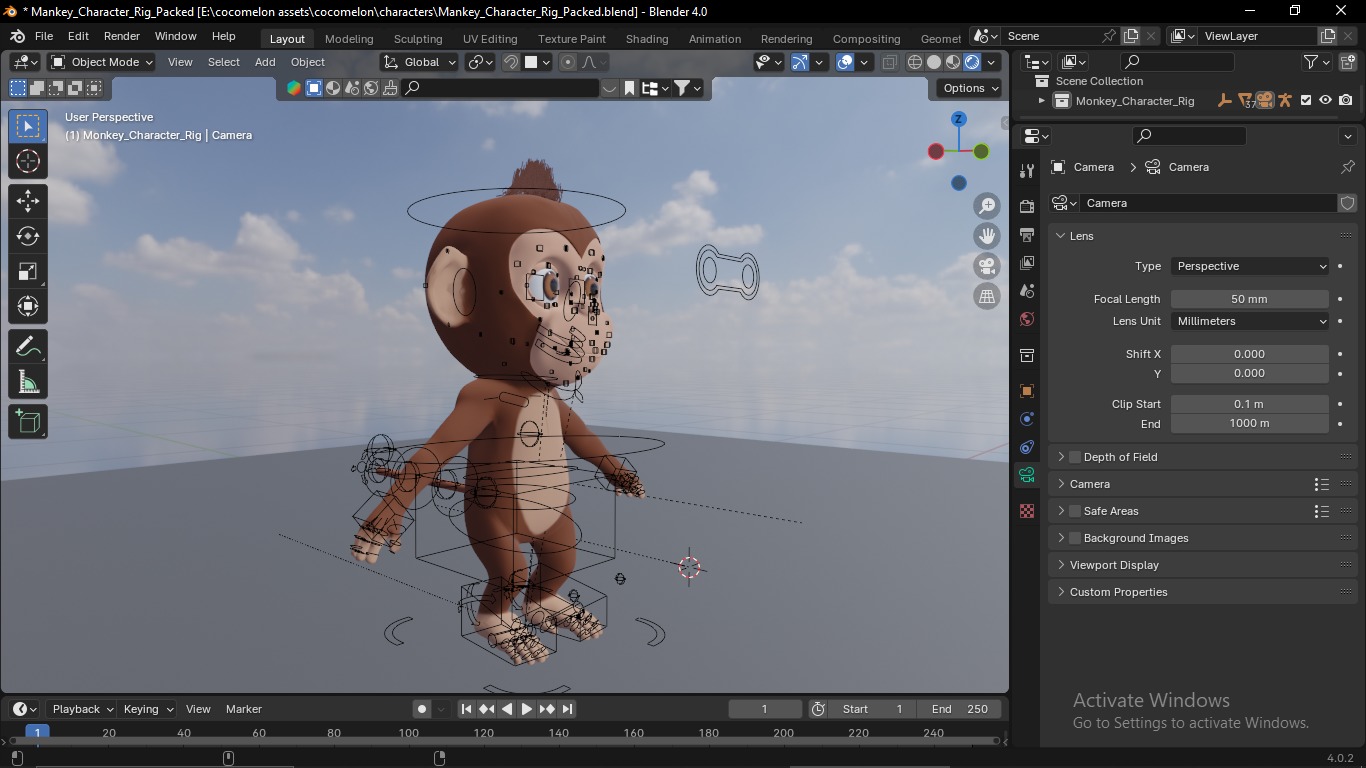The height and width of the screenshot is (768, 1366).
Task: Open the Object Mode dropdown
Action: 102,62
